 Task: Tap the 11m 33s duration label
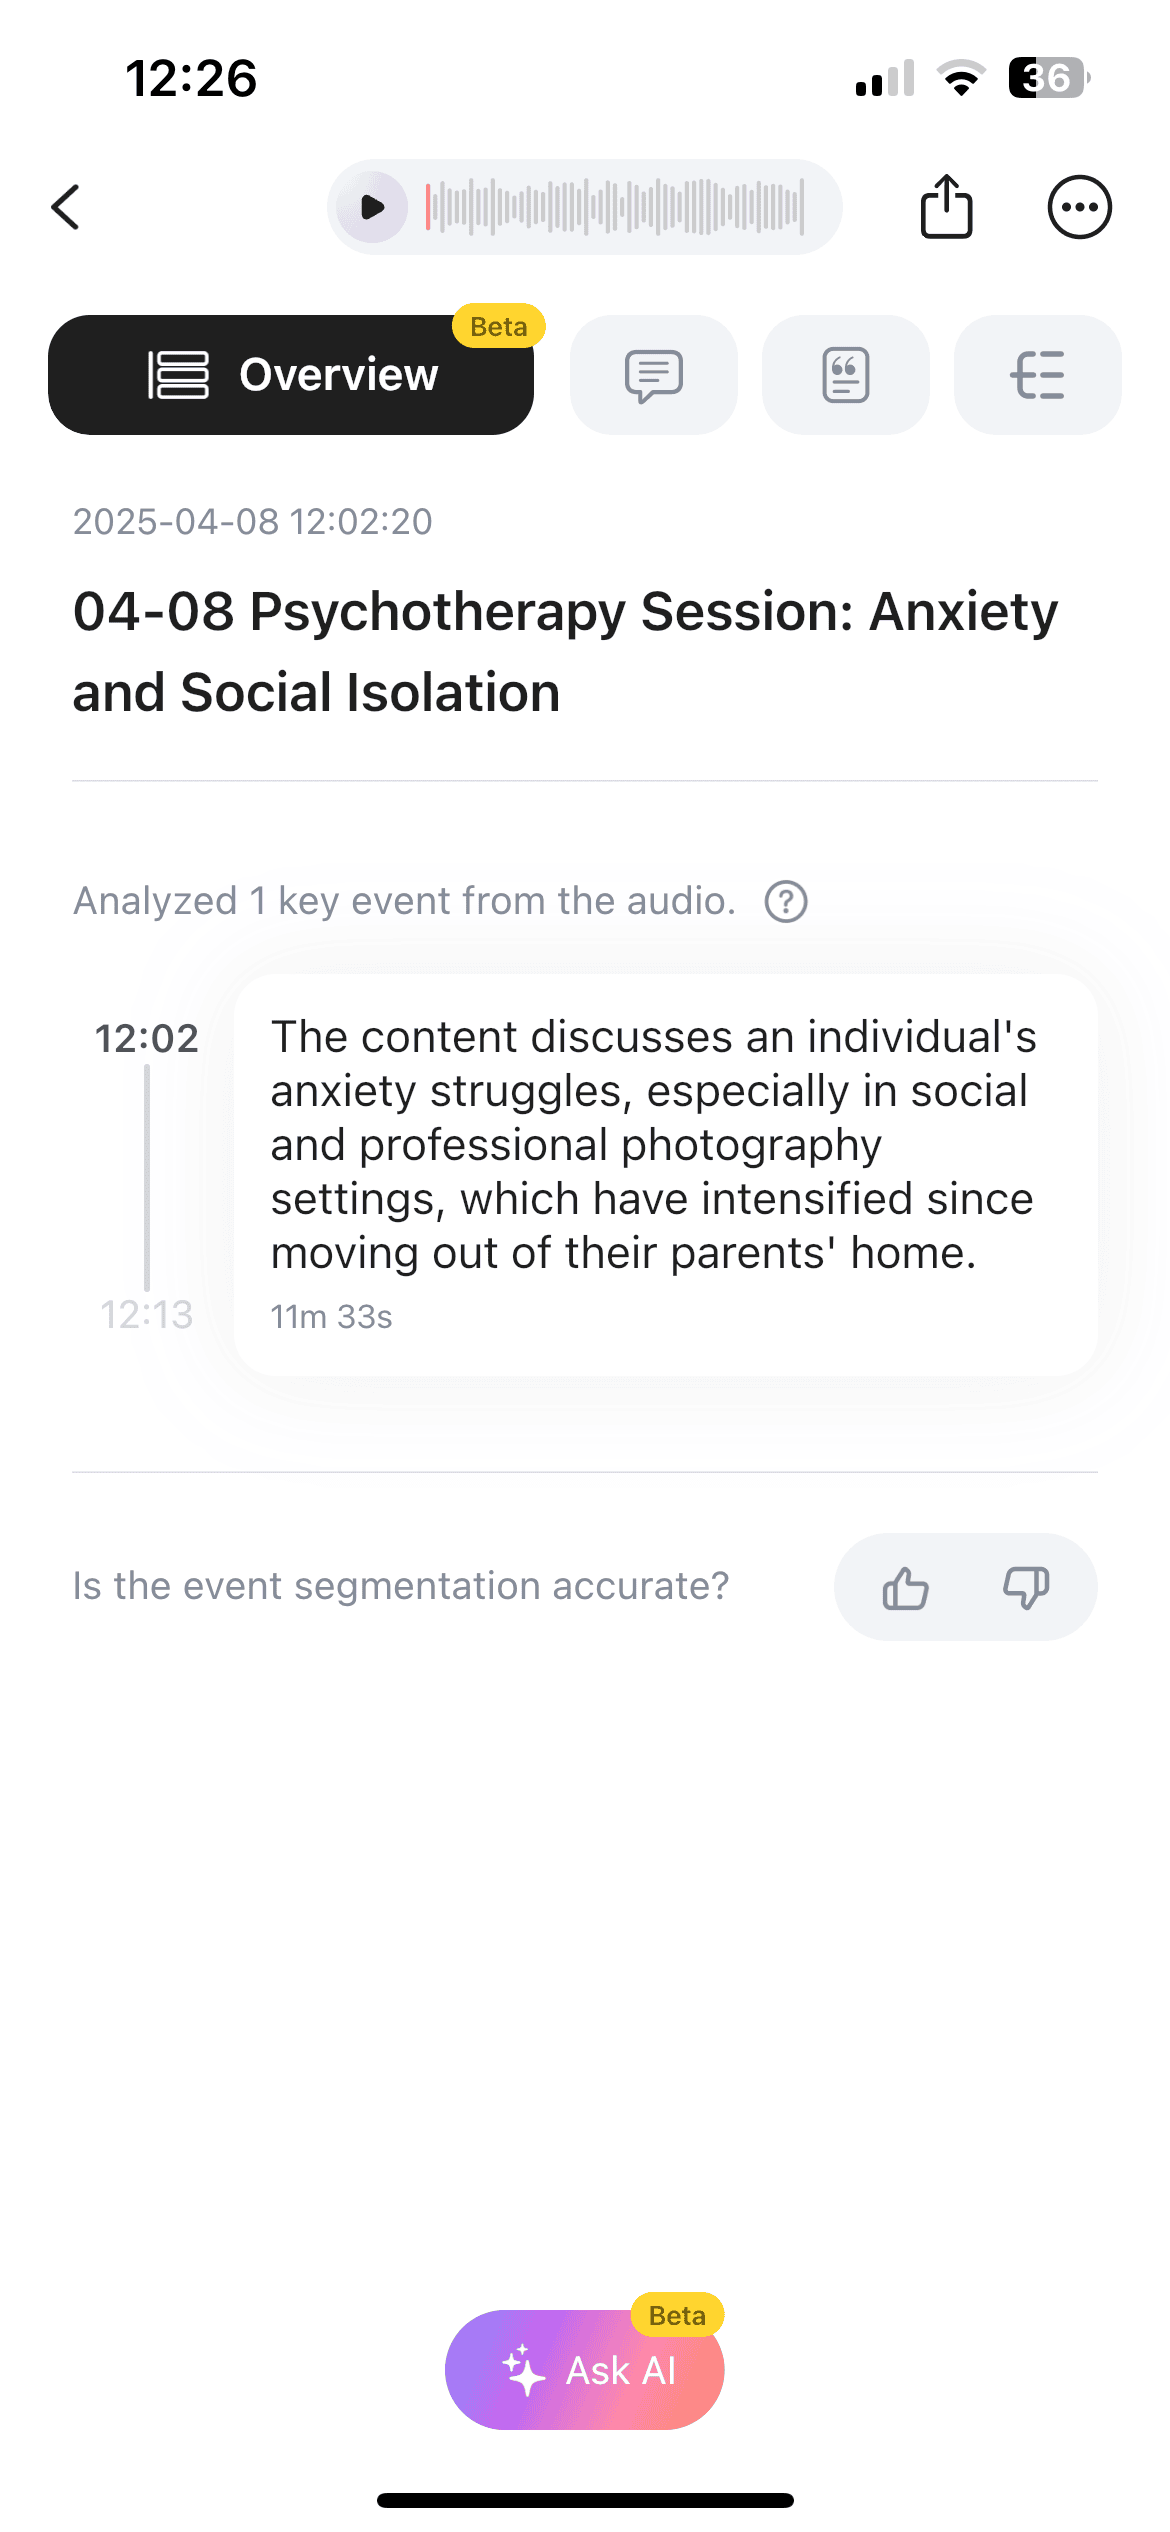(x=331, y=1317)
